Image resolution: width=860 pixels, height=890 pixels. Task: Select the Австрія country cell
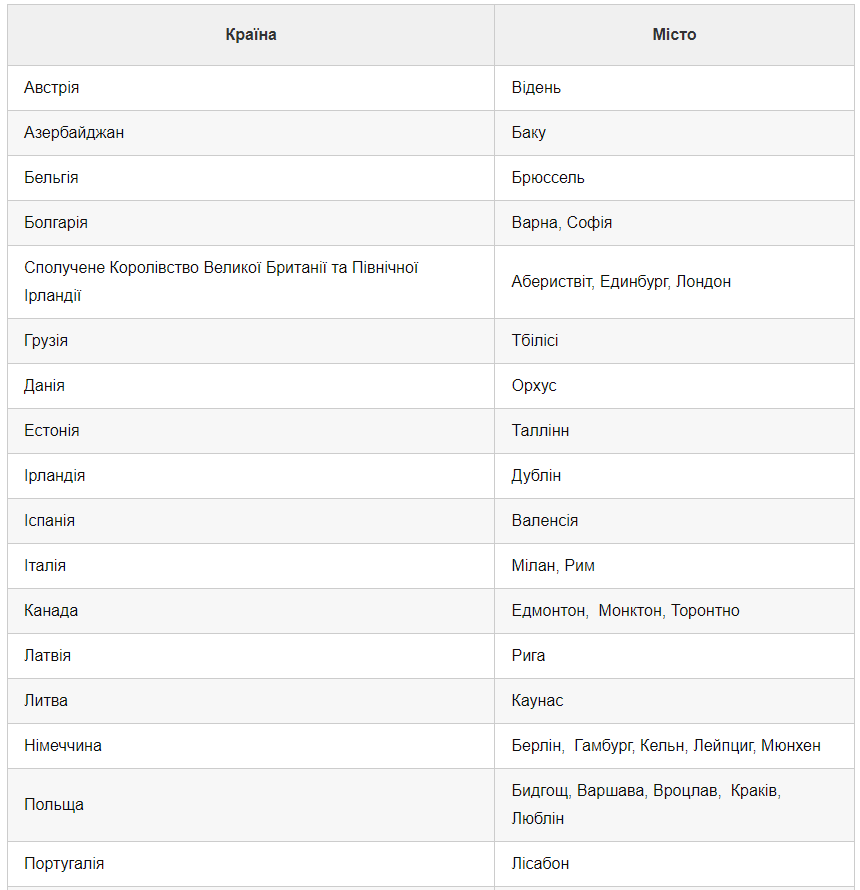coord(52,88)
